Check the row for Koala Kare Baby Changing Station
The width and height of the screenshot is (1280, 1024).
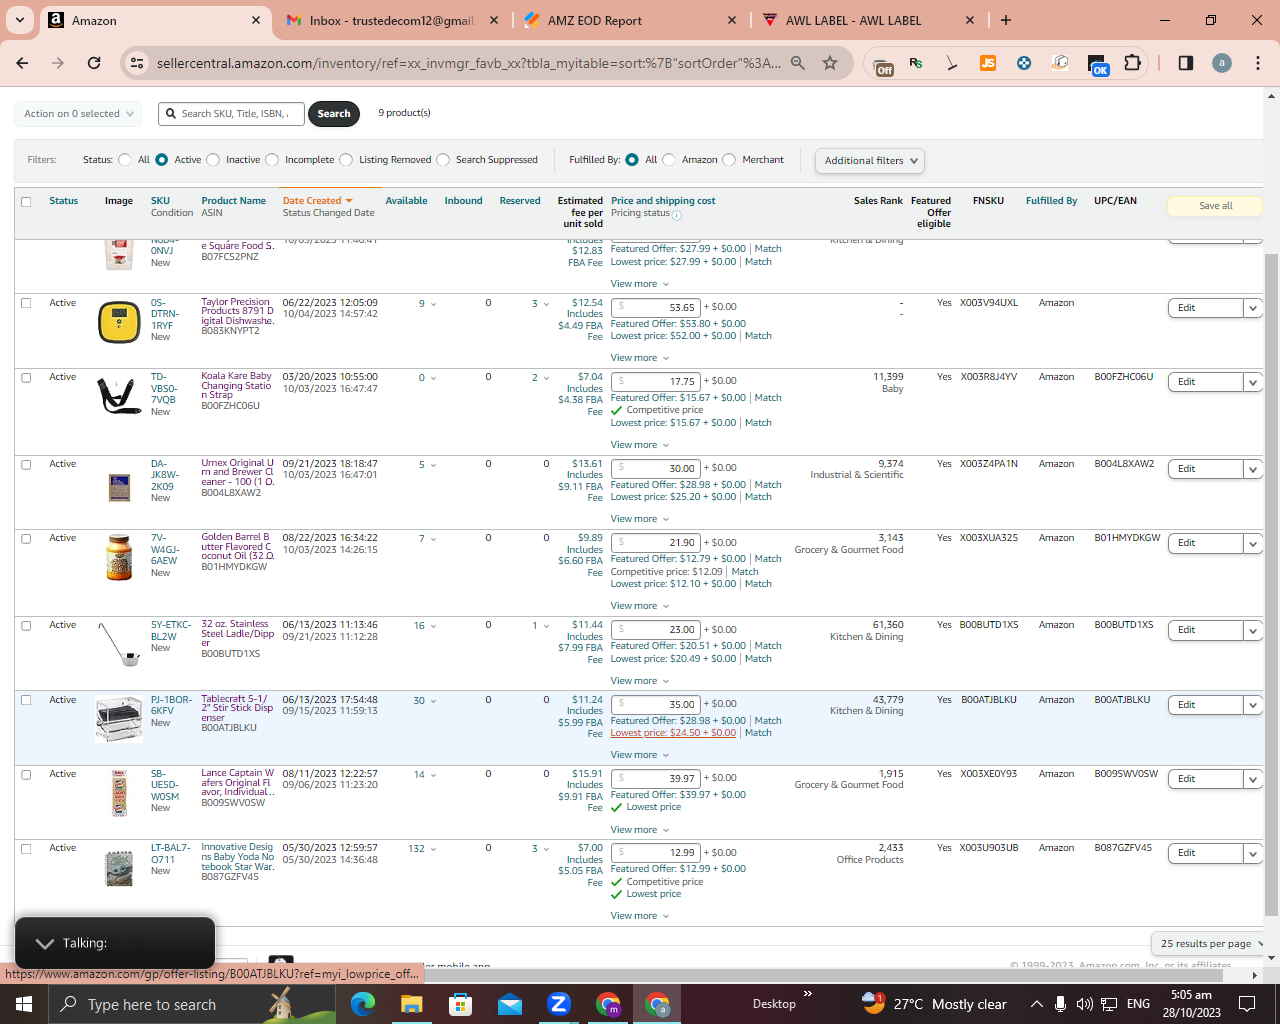coord(26,378)
